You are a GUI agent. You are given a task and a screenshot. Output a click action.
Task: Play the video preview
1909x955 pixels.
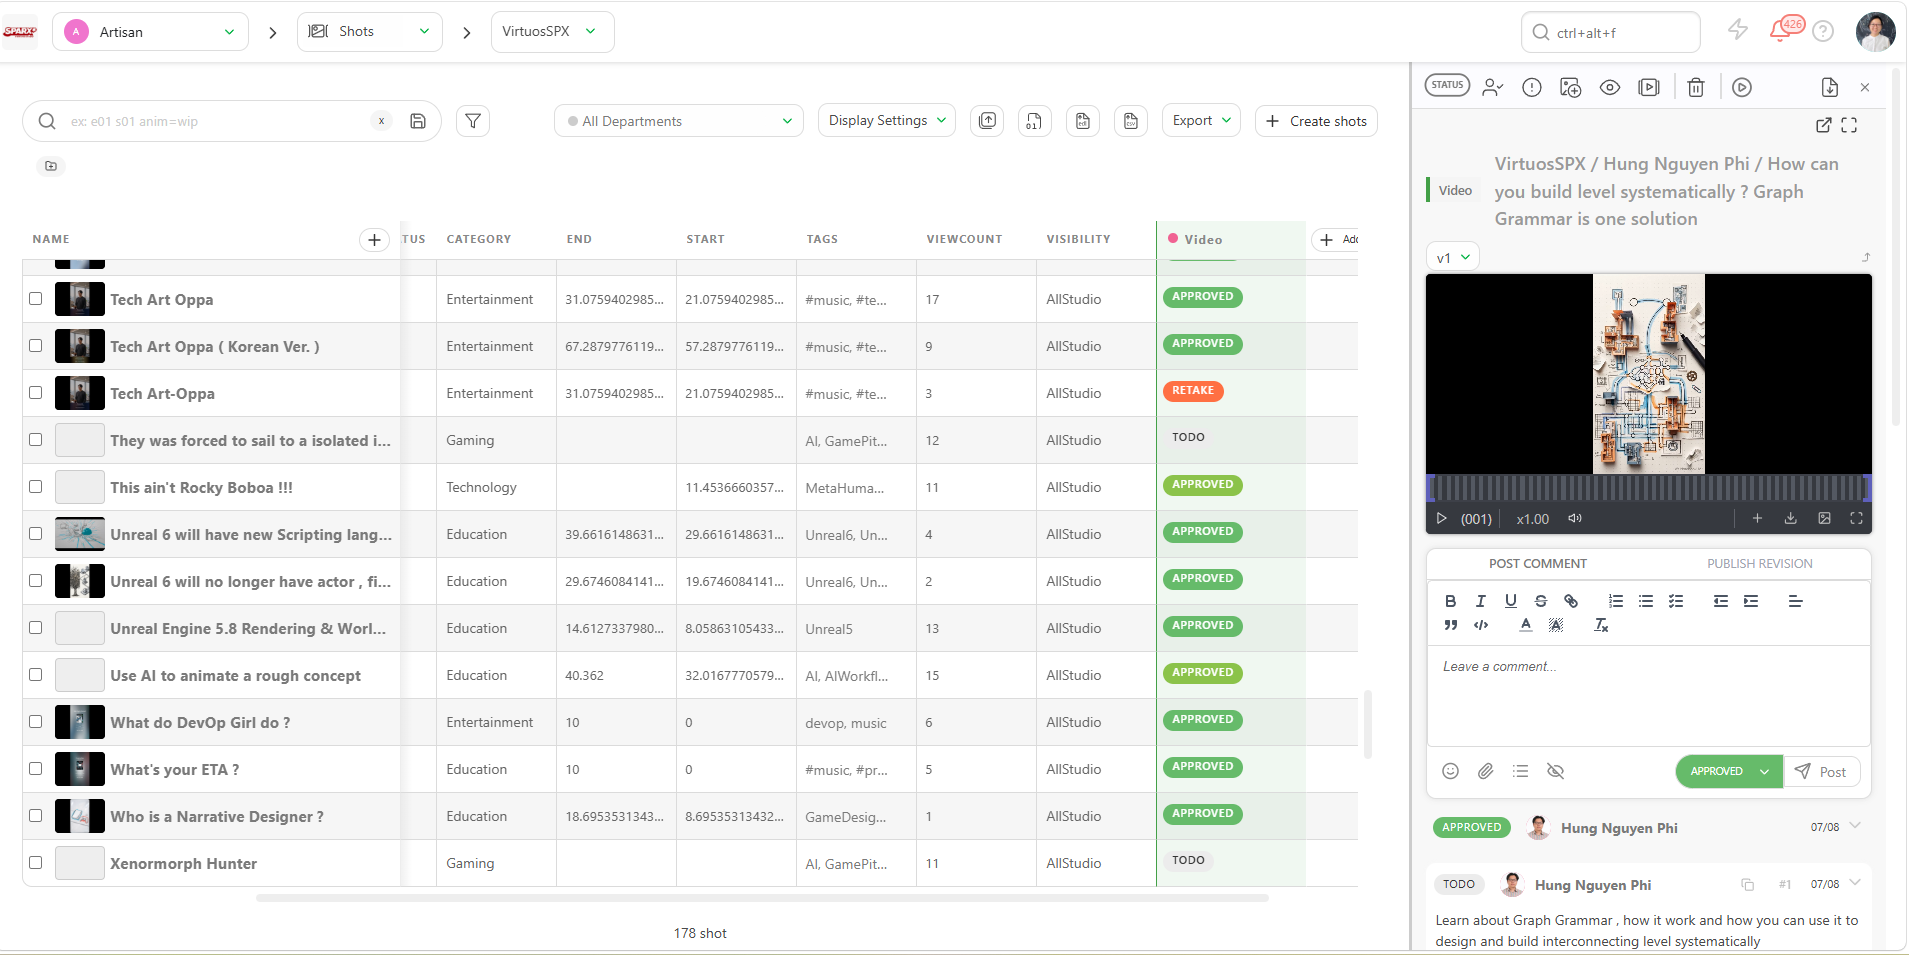click(x=1442, y=519)
